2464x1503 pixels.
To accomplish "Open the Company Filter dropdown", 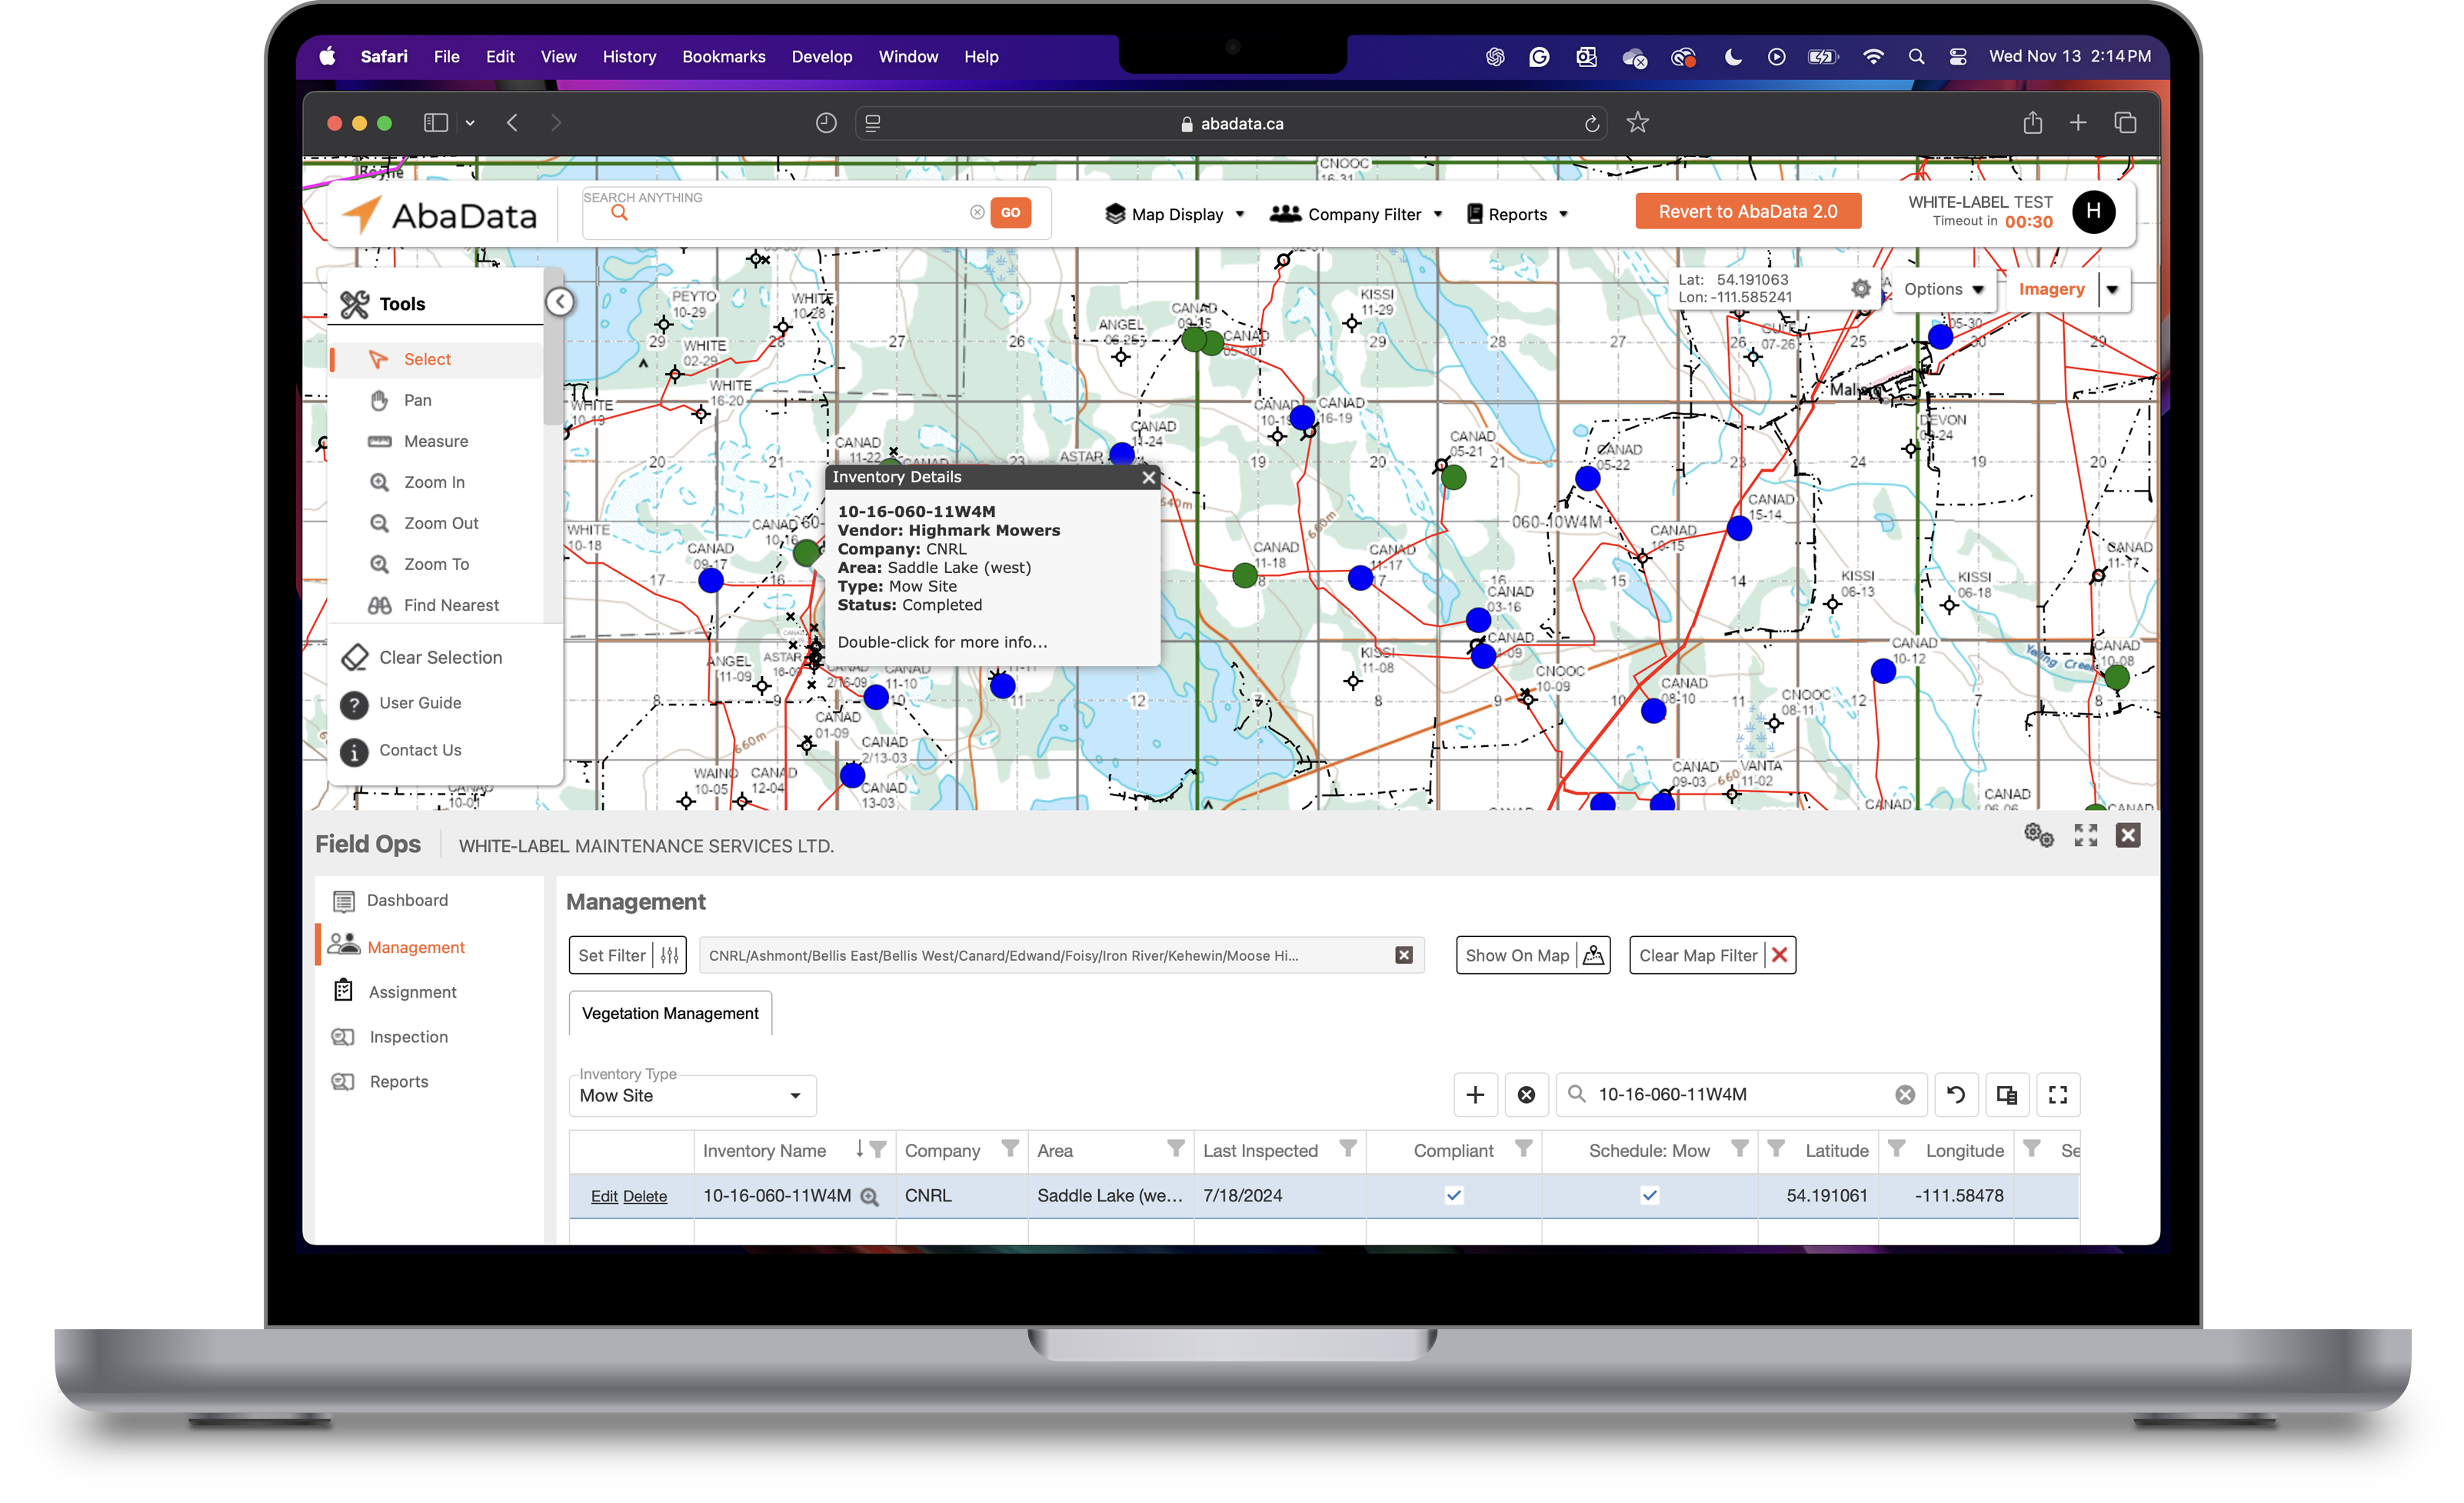I will [x=1356, y=214].
